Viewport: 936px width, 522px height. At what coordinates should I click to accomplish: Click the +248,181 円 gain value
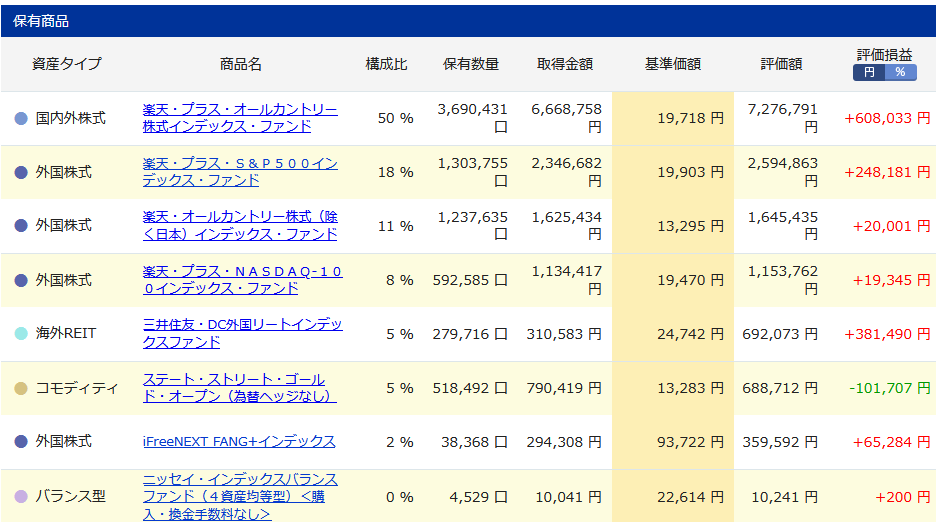click(887, 172)
